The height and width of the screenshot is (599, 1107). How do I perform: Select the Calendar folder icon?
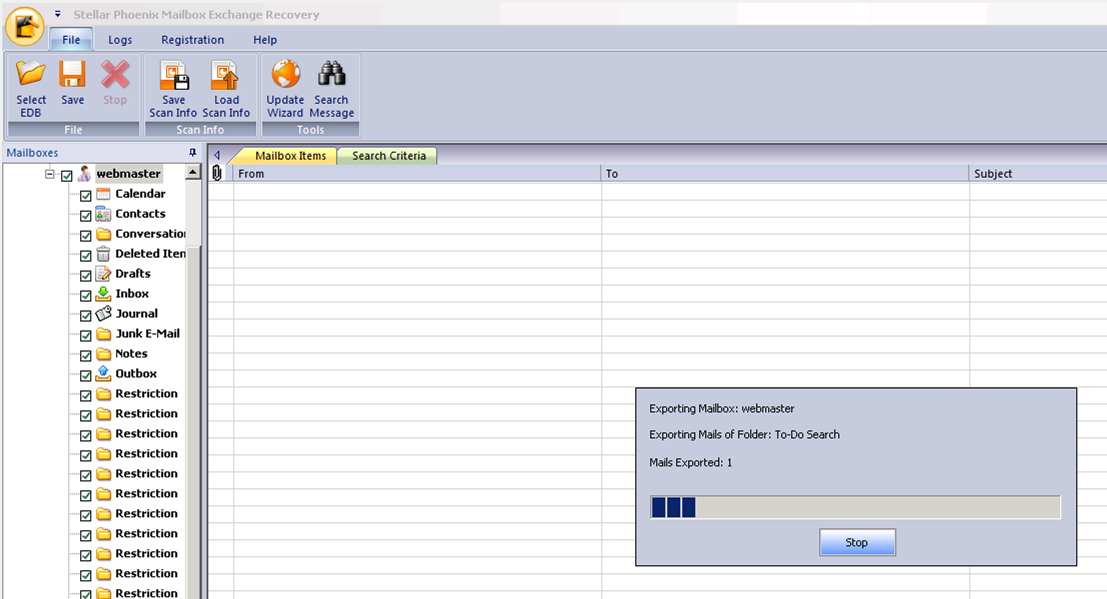pyautogui.click(x=103, y=194)
